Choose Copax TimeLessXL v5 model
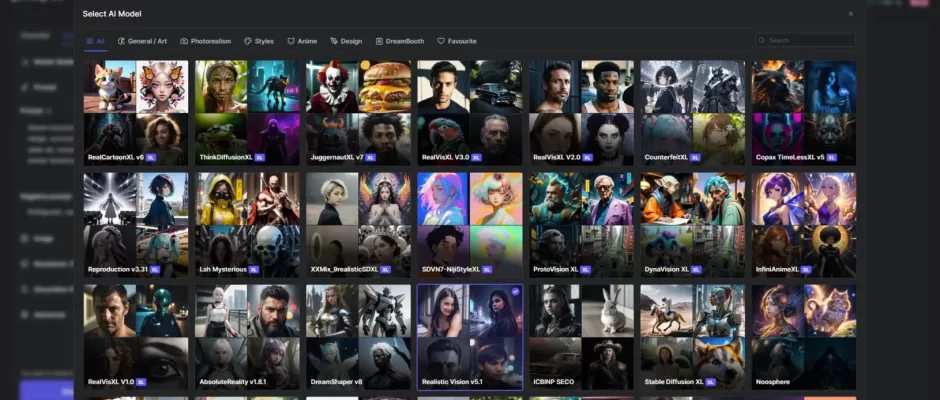The image size is (940, 400). click(x=804, y=113)
